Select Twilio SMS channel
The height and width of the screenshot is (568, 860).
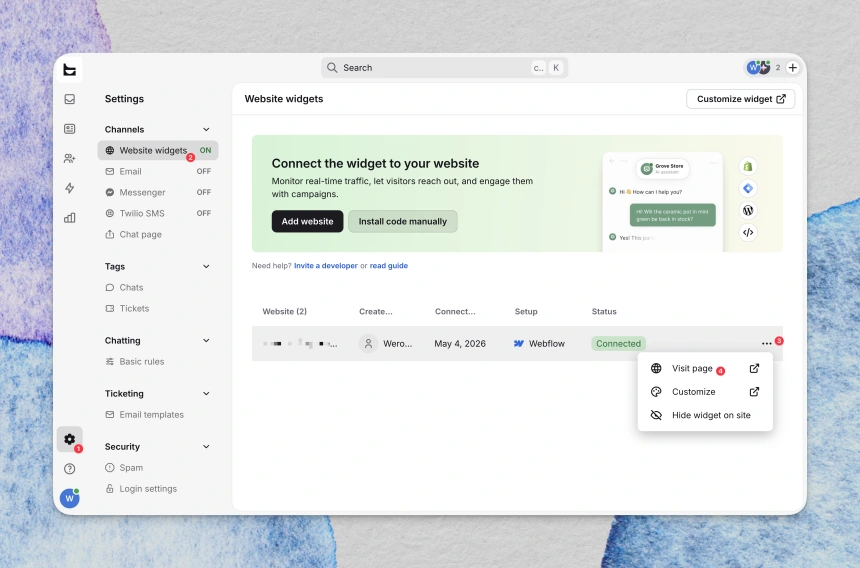pyautogui.click(x=158, y=213)
